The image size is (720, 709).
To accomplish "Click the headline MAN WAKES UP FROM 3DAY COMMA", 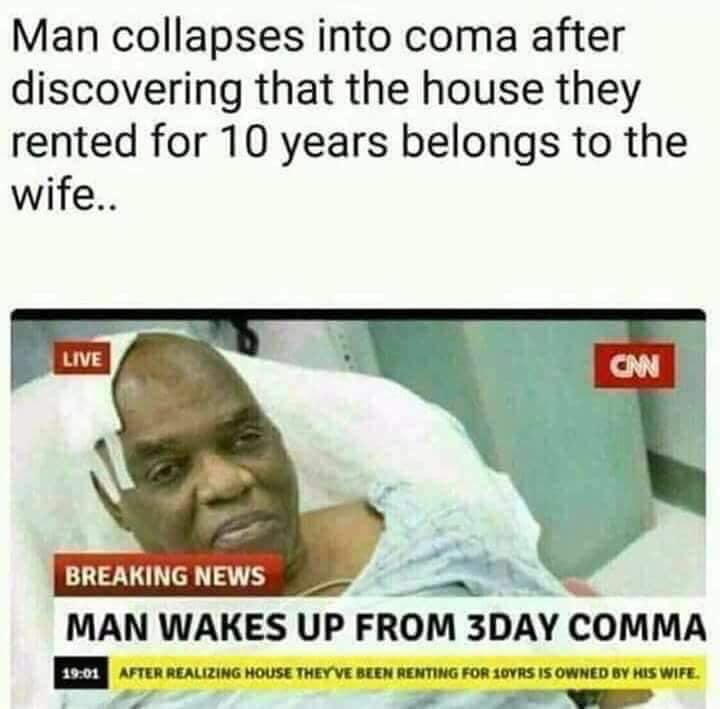I will coord(386,628).
